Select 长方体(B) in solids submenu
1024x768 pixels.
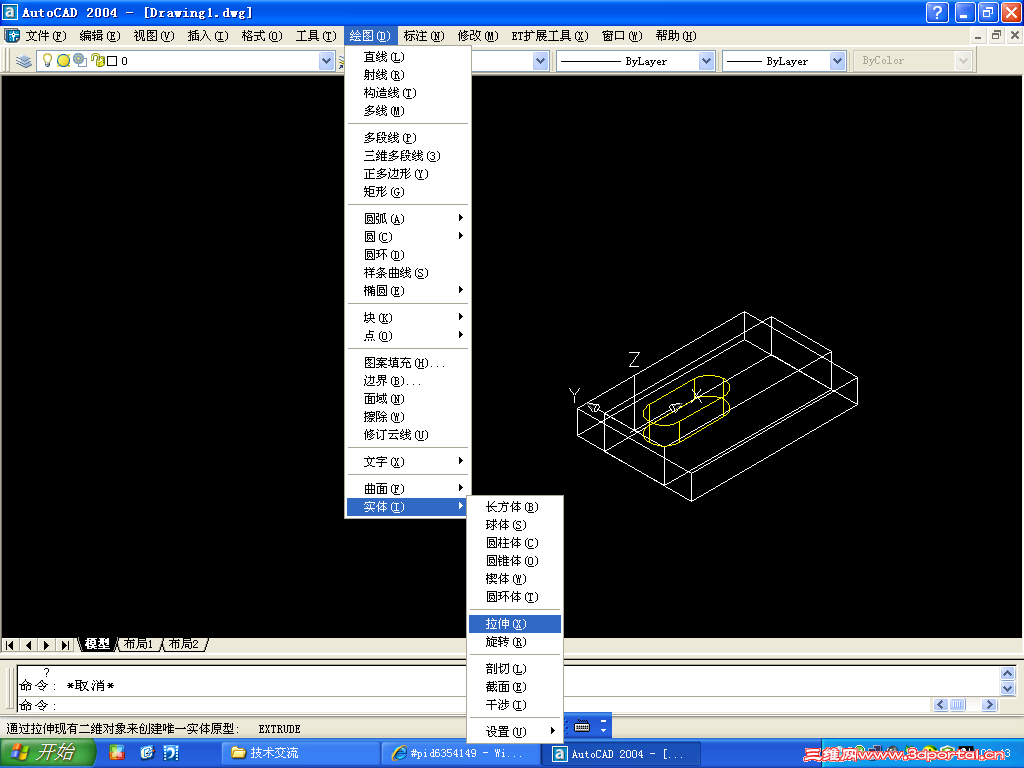pyautogui.click(x=515, y=507)
